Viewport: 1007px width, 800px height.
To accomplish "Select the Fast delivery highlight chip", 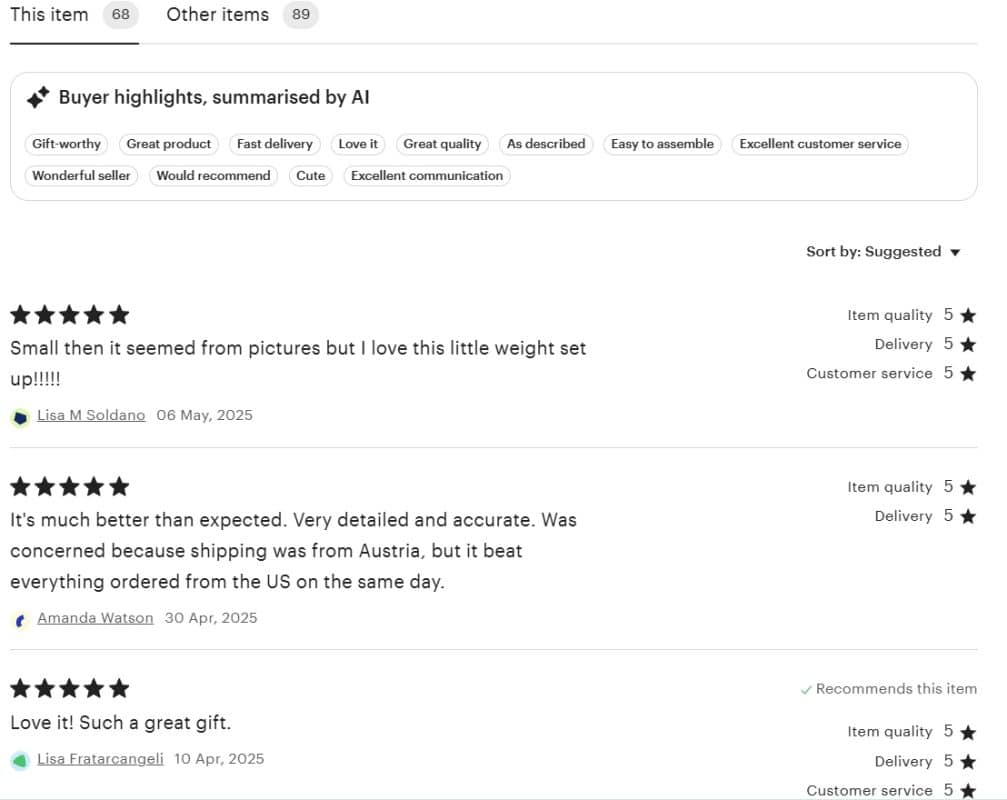I will coord(274,144).
